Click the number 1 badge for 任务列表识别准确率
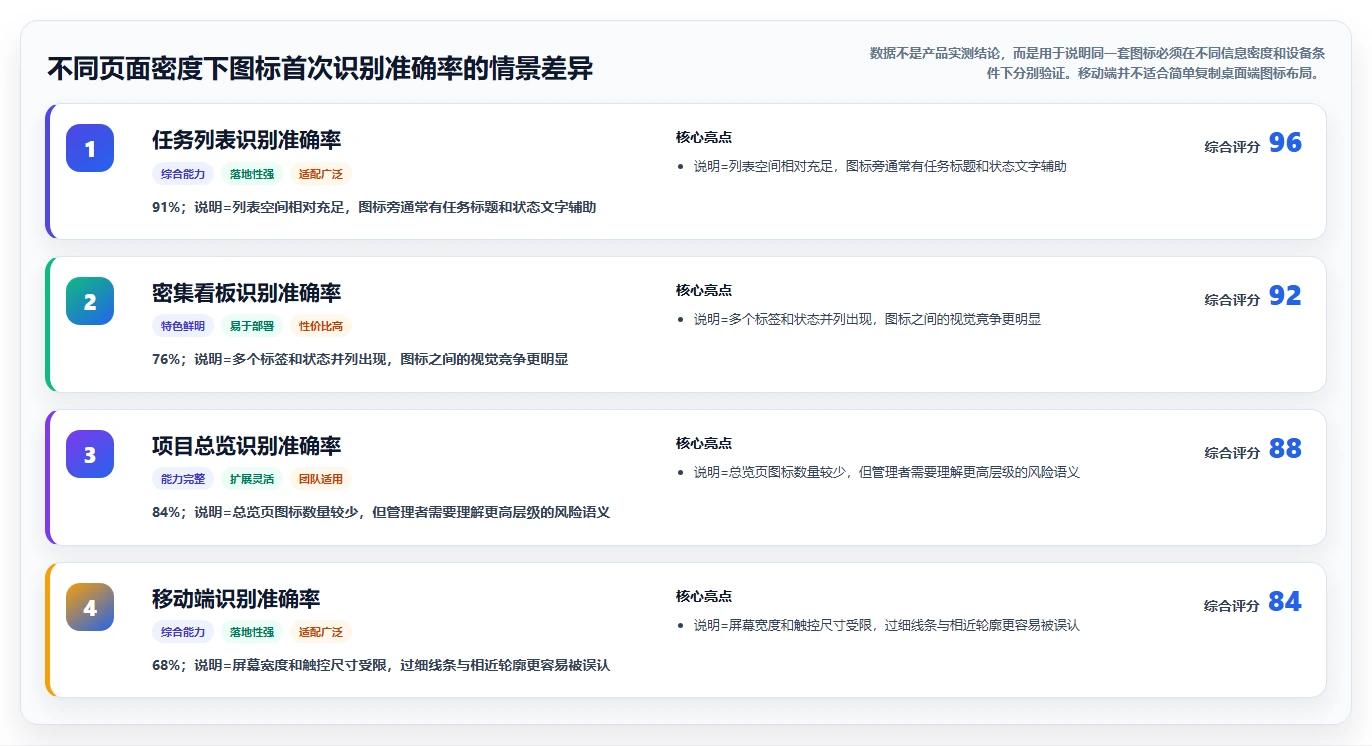The width and height of the screenshot is (1372, 746). pyautogui.click(x=90, y=148)
